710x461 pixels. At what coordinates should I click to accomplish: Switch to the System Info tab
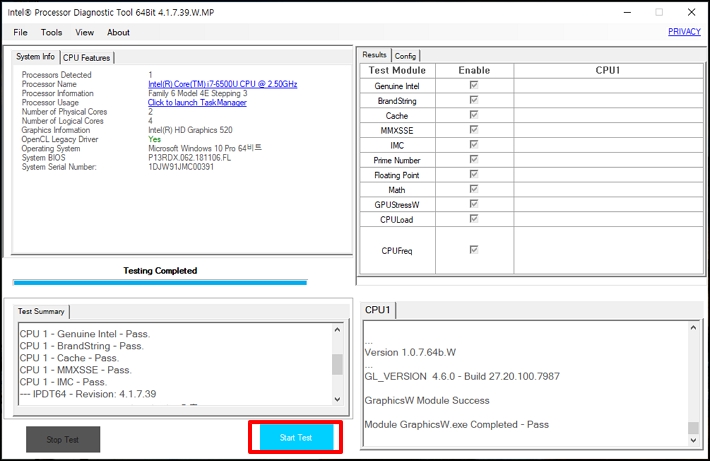click(35, 57)
